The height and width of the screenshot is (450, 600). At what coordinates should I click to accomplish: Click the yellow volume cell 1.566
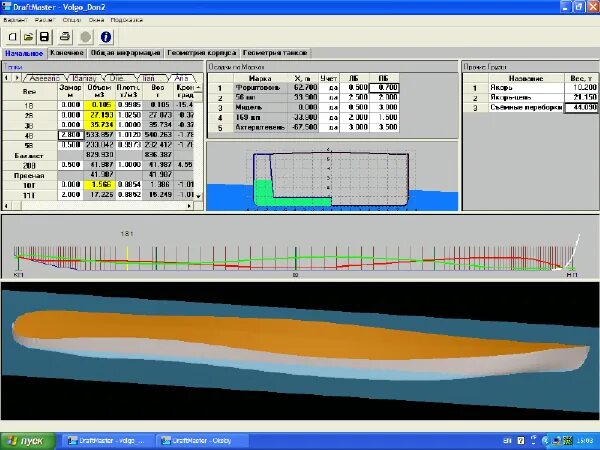click(x=99, y=184)
